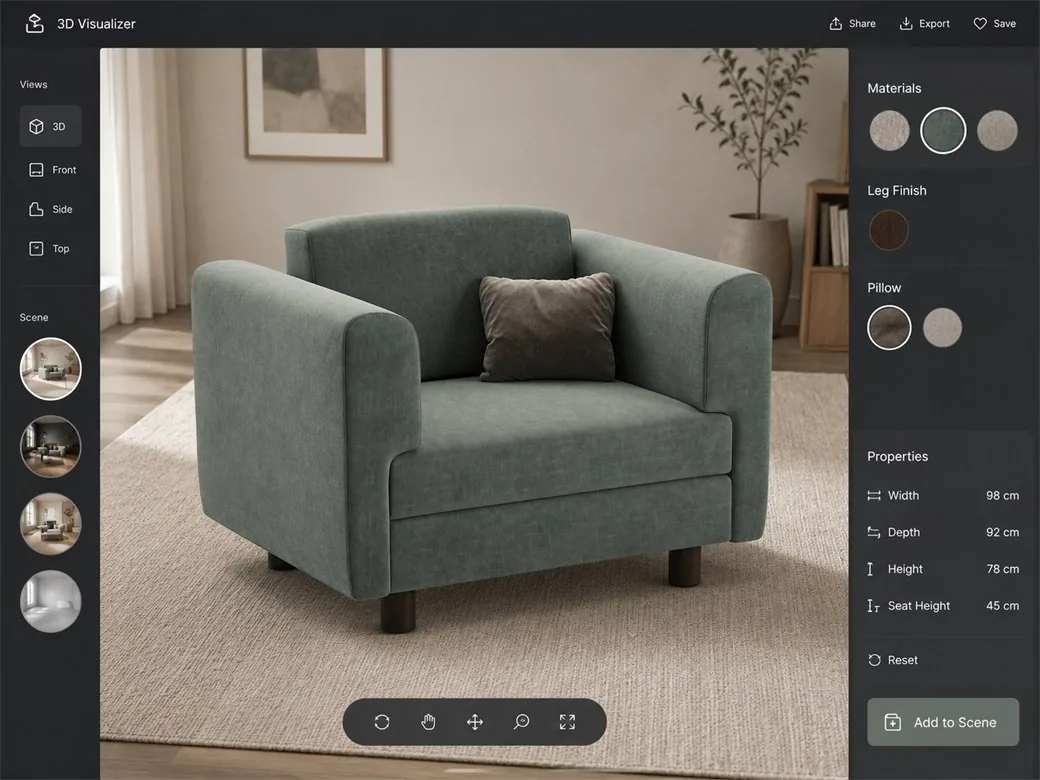Click the Depth value 92 cm
This screenshot has width=1040, height=780.
tap(1002, 532)
